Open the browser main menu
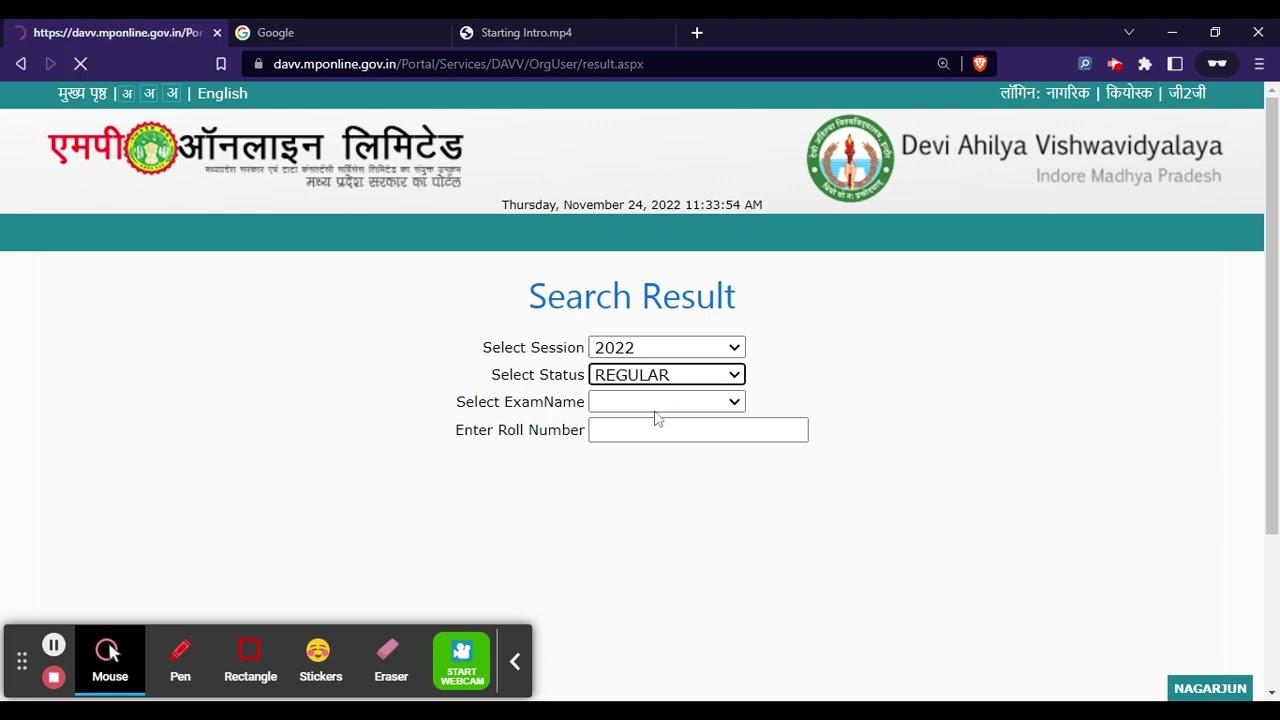1280x720 pixels. point(1259,63)
